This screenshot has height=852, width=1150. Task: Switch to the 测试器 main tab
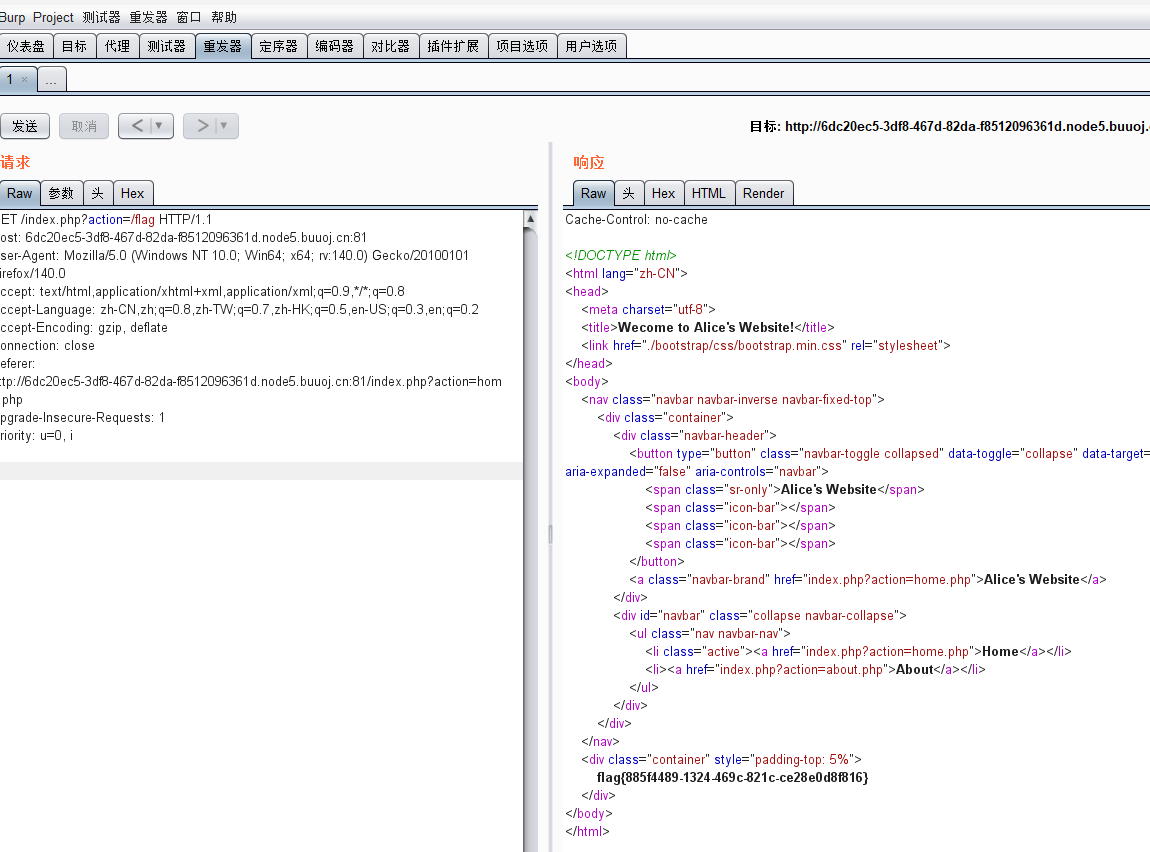click(166, 46)
